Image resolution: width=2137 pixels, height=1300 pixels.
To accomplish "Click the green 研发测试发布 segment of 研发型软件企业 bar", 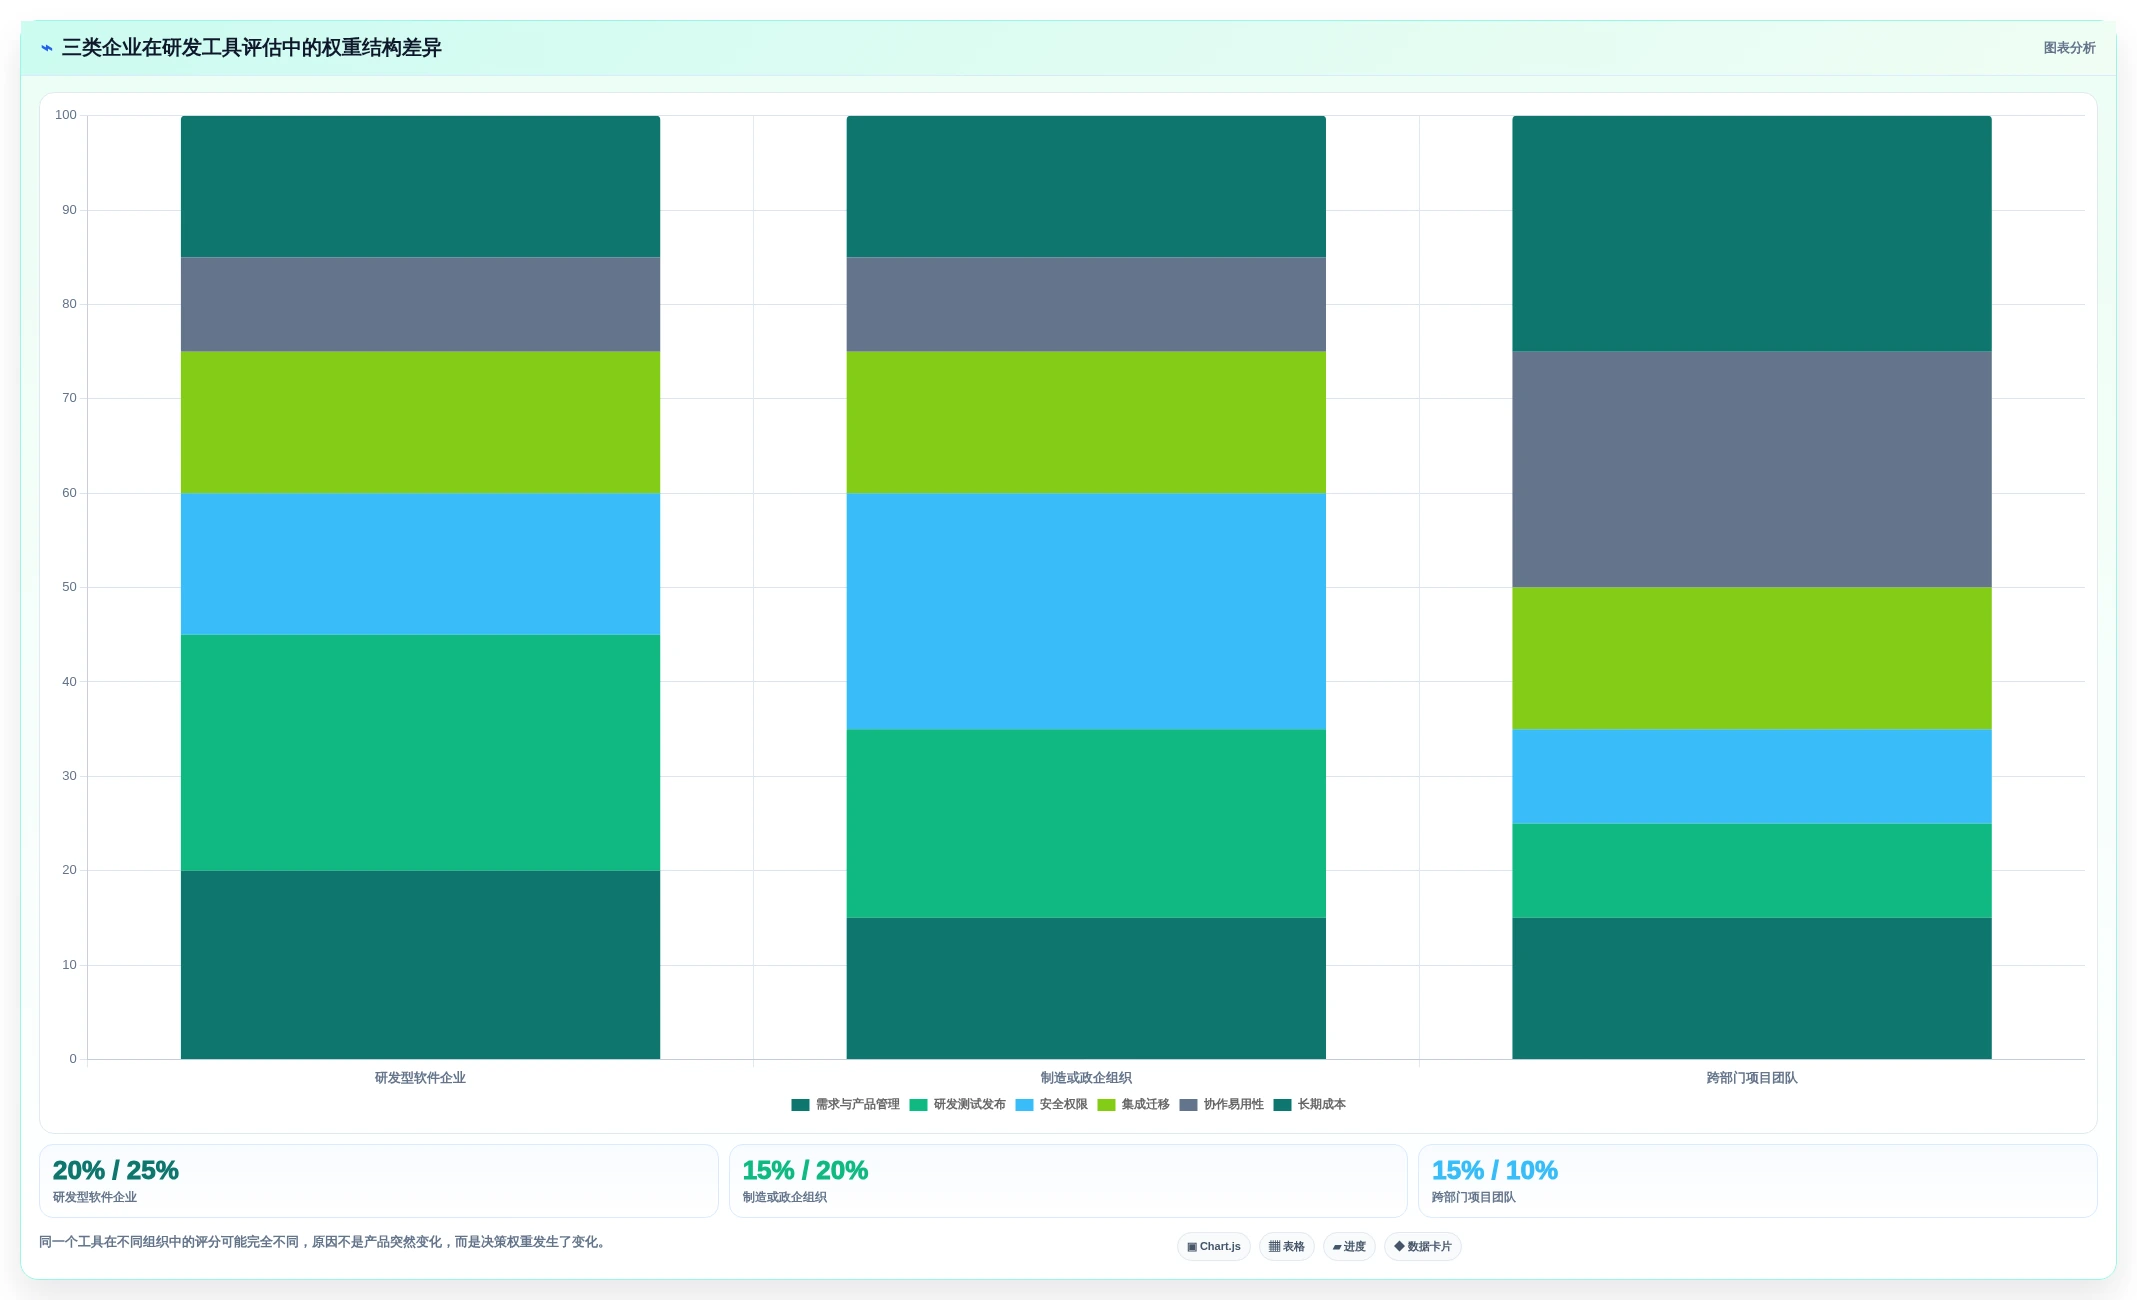I will pyautogui.click(x=420, y=753).
